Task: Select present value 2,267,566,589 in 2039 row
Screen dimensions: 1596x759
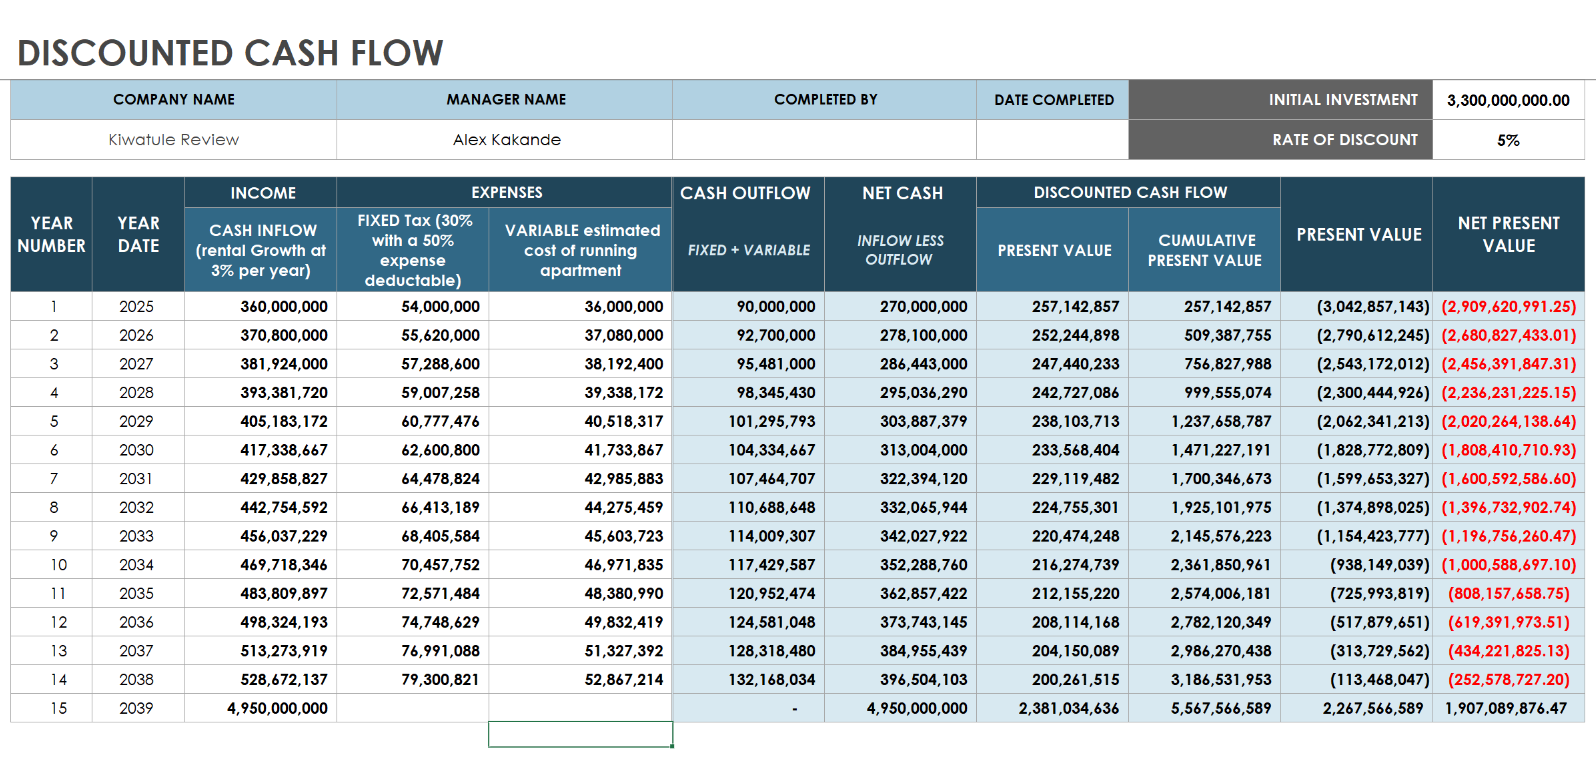Action: pos(1357,709)
